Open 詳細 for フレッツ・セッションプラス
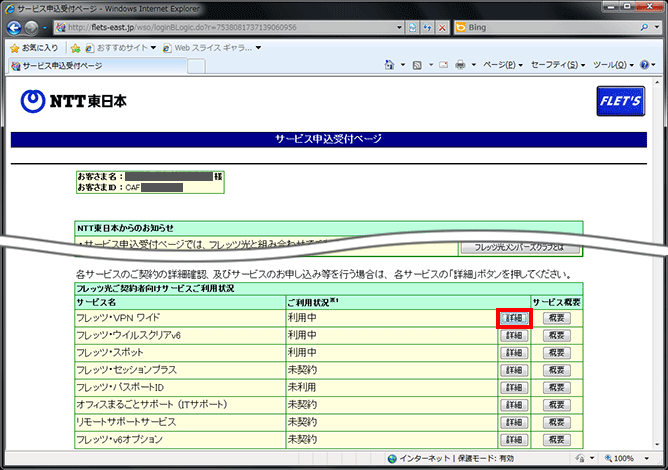This screenshot has height=470, width=668. tap(514, 370)
